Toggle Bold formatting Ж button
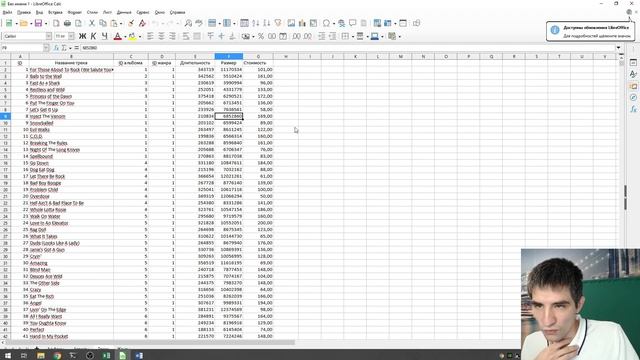 (82, 36)
